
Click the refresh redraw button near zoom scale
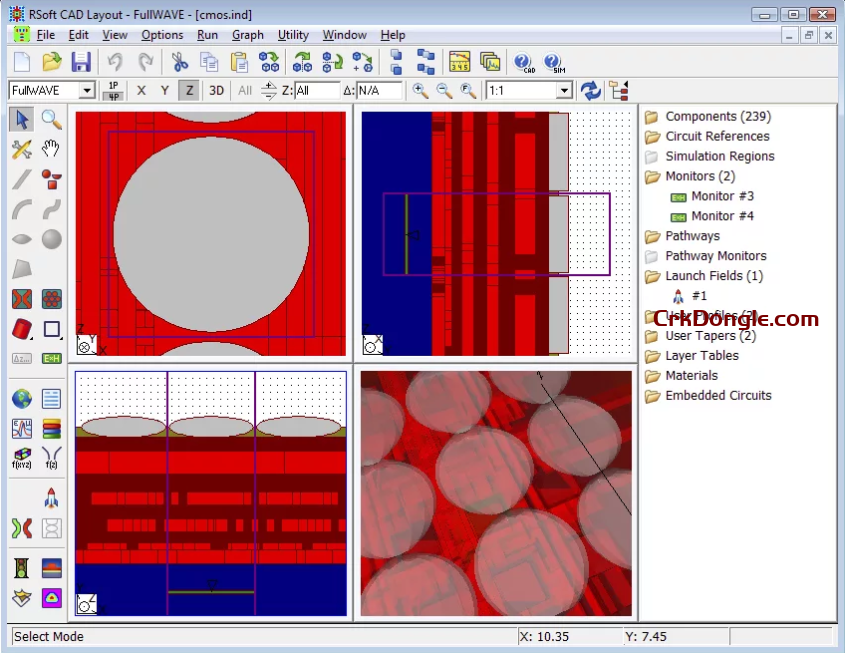(589, 90)
